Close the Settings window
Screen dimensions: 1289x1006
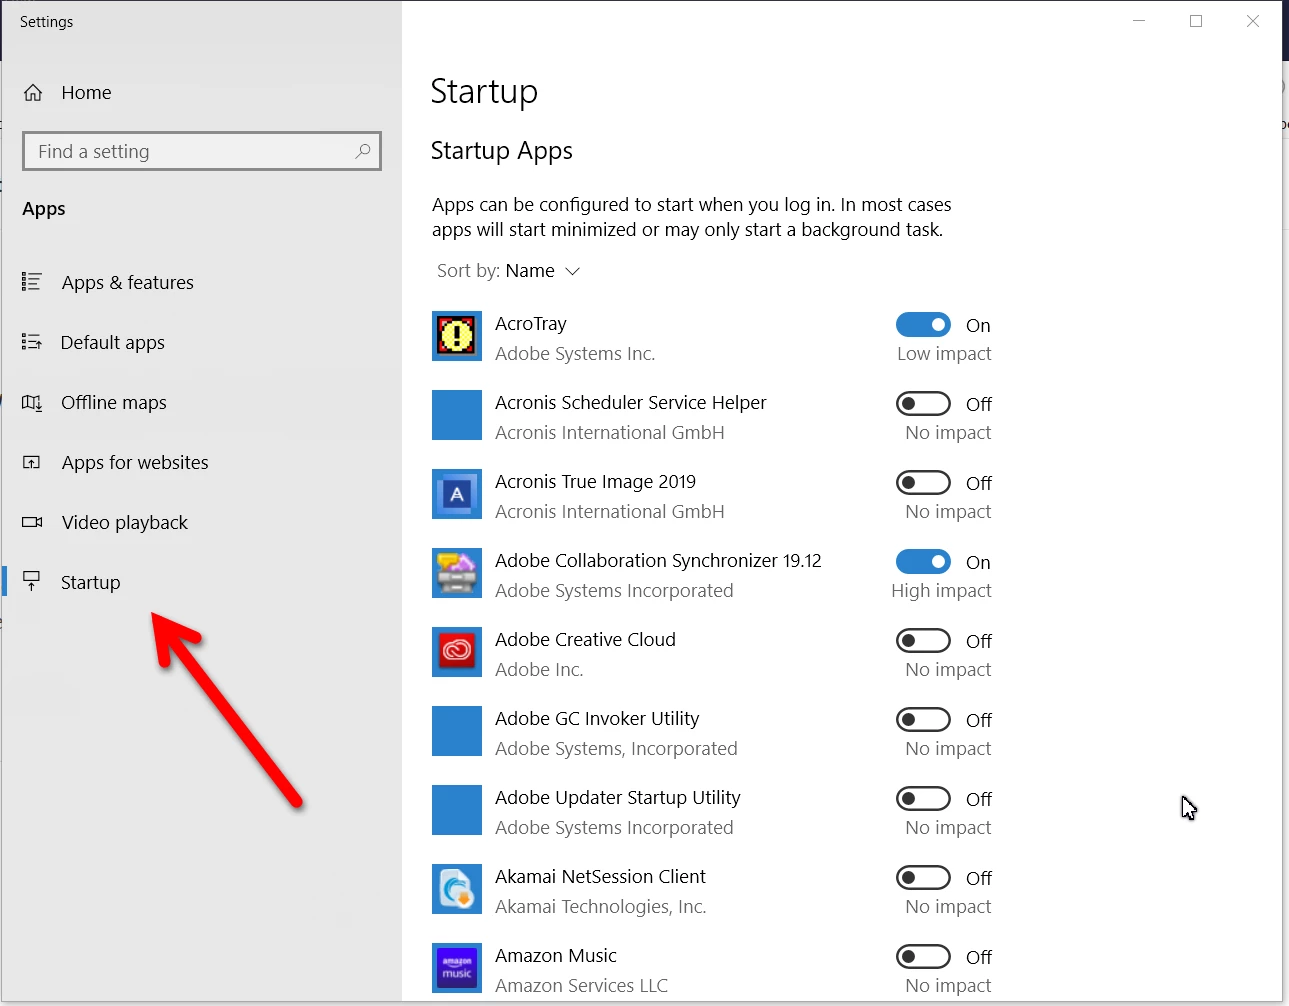(x=1253, y=21)
